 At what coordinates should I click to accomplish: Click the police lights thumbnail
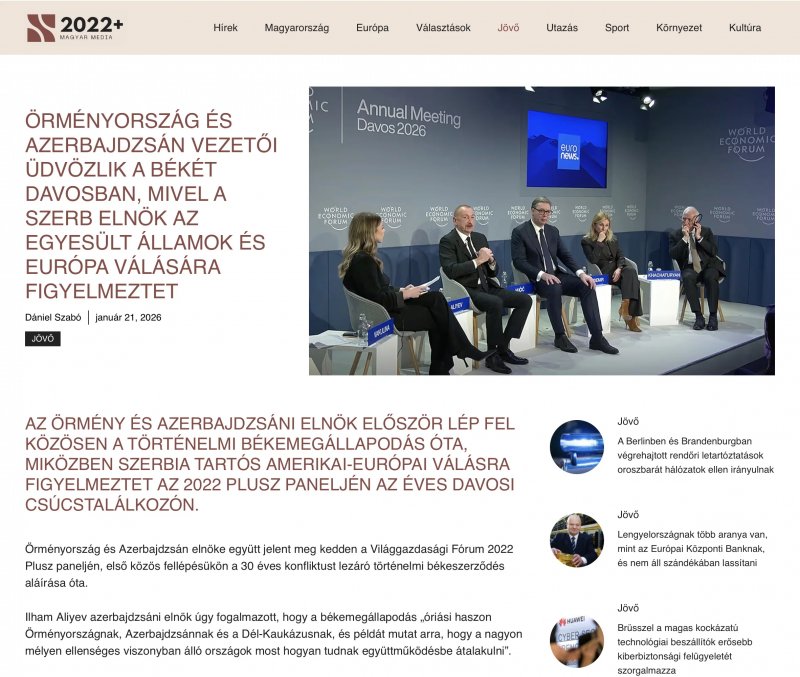pyautogui.click(x=575, y=449)
